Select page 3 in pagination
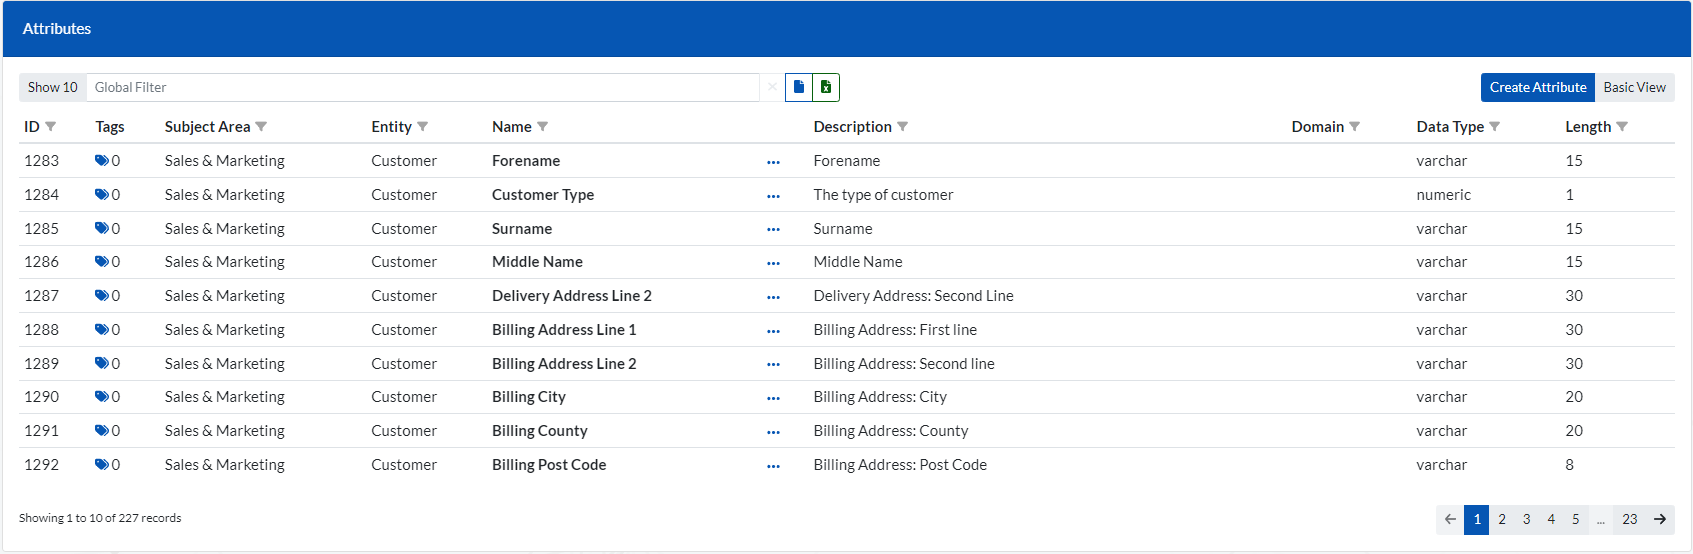The image size is (1693, 554). pos(1526,519)
